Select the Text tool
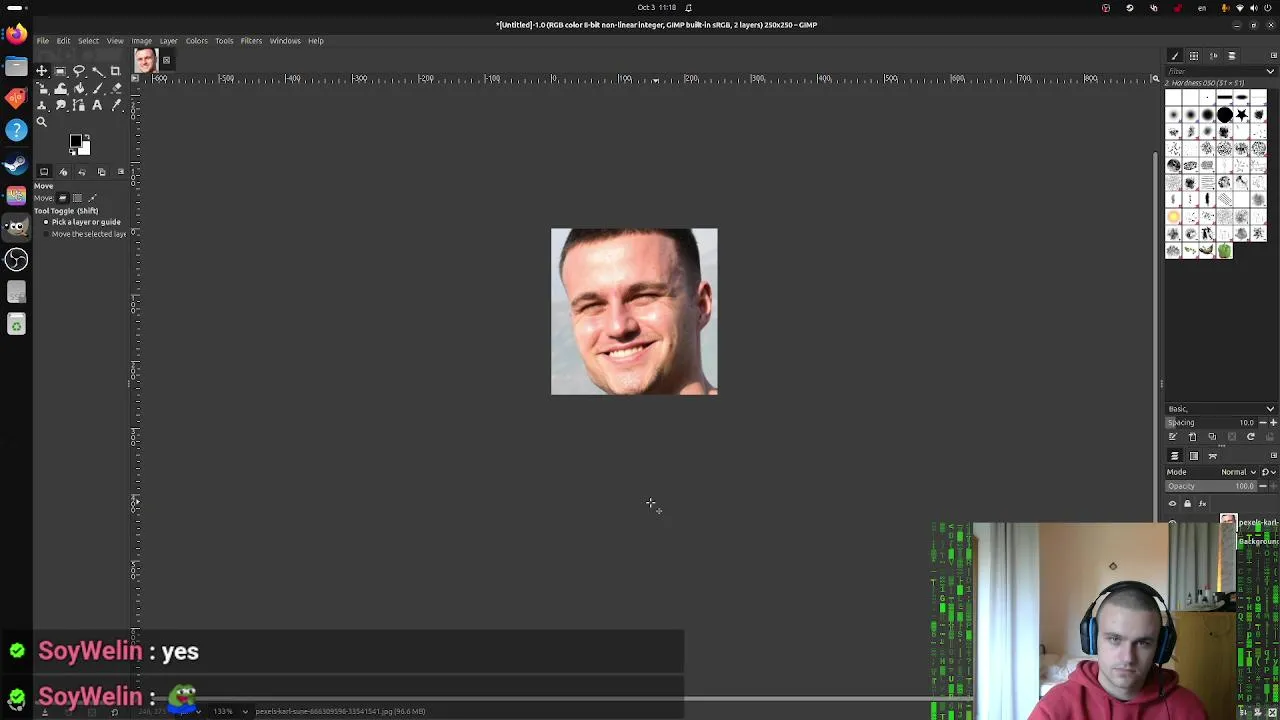1280x720 pixels. [97, 105]
